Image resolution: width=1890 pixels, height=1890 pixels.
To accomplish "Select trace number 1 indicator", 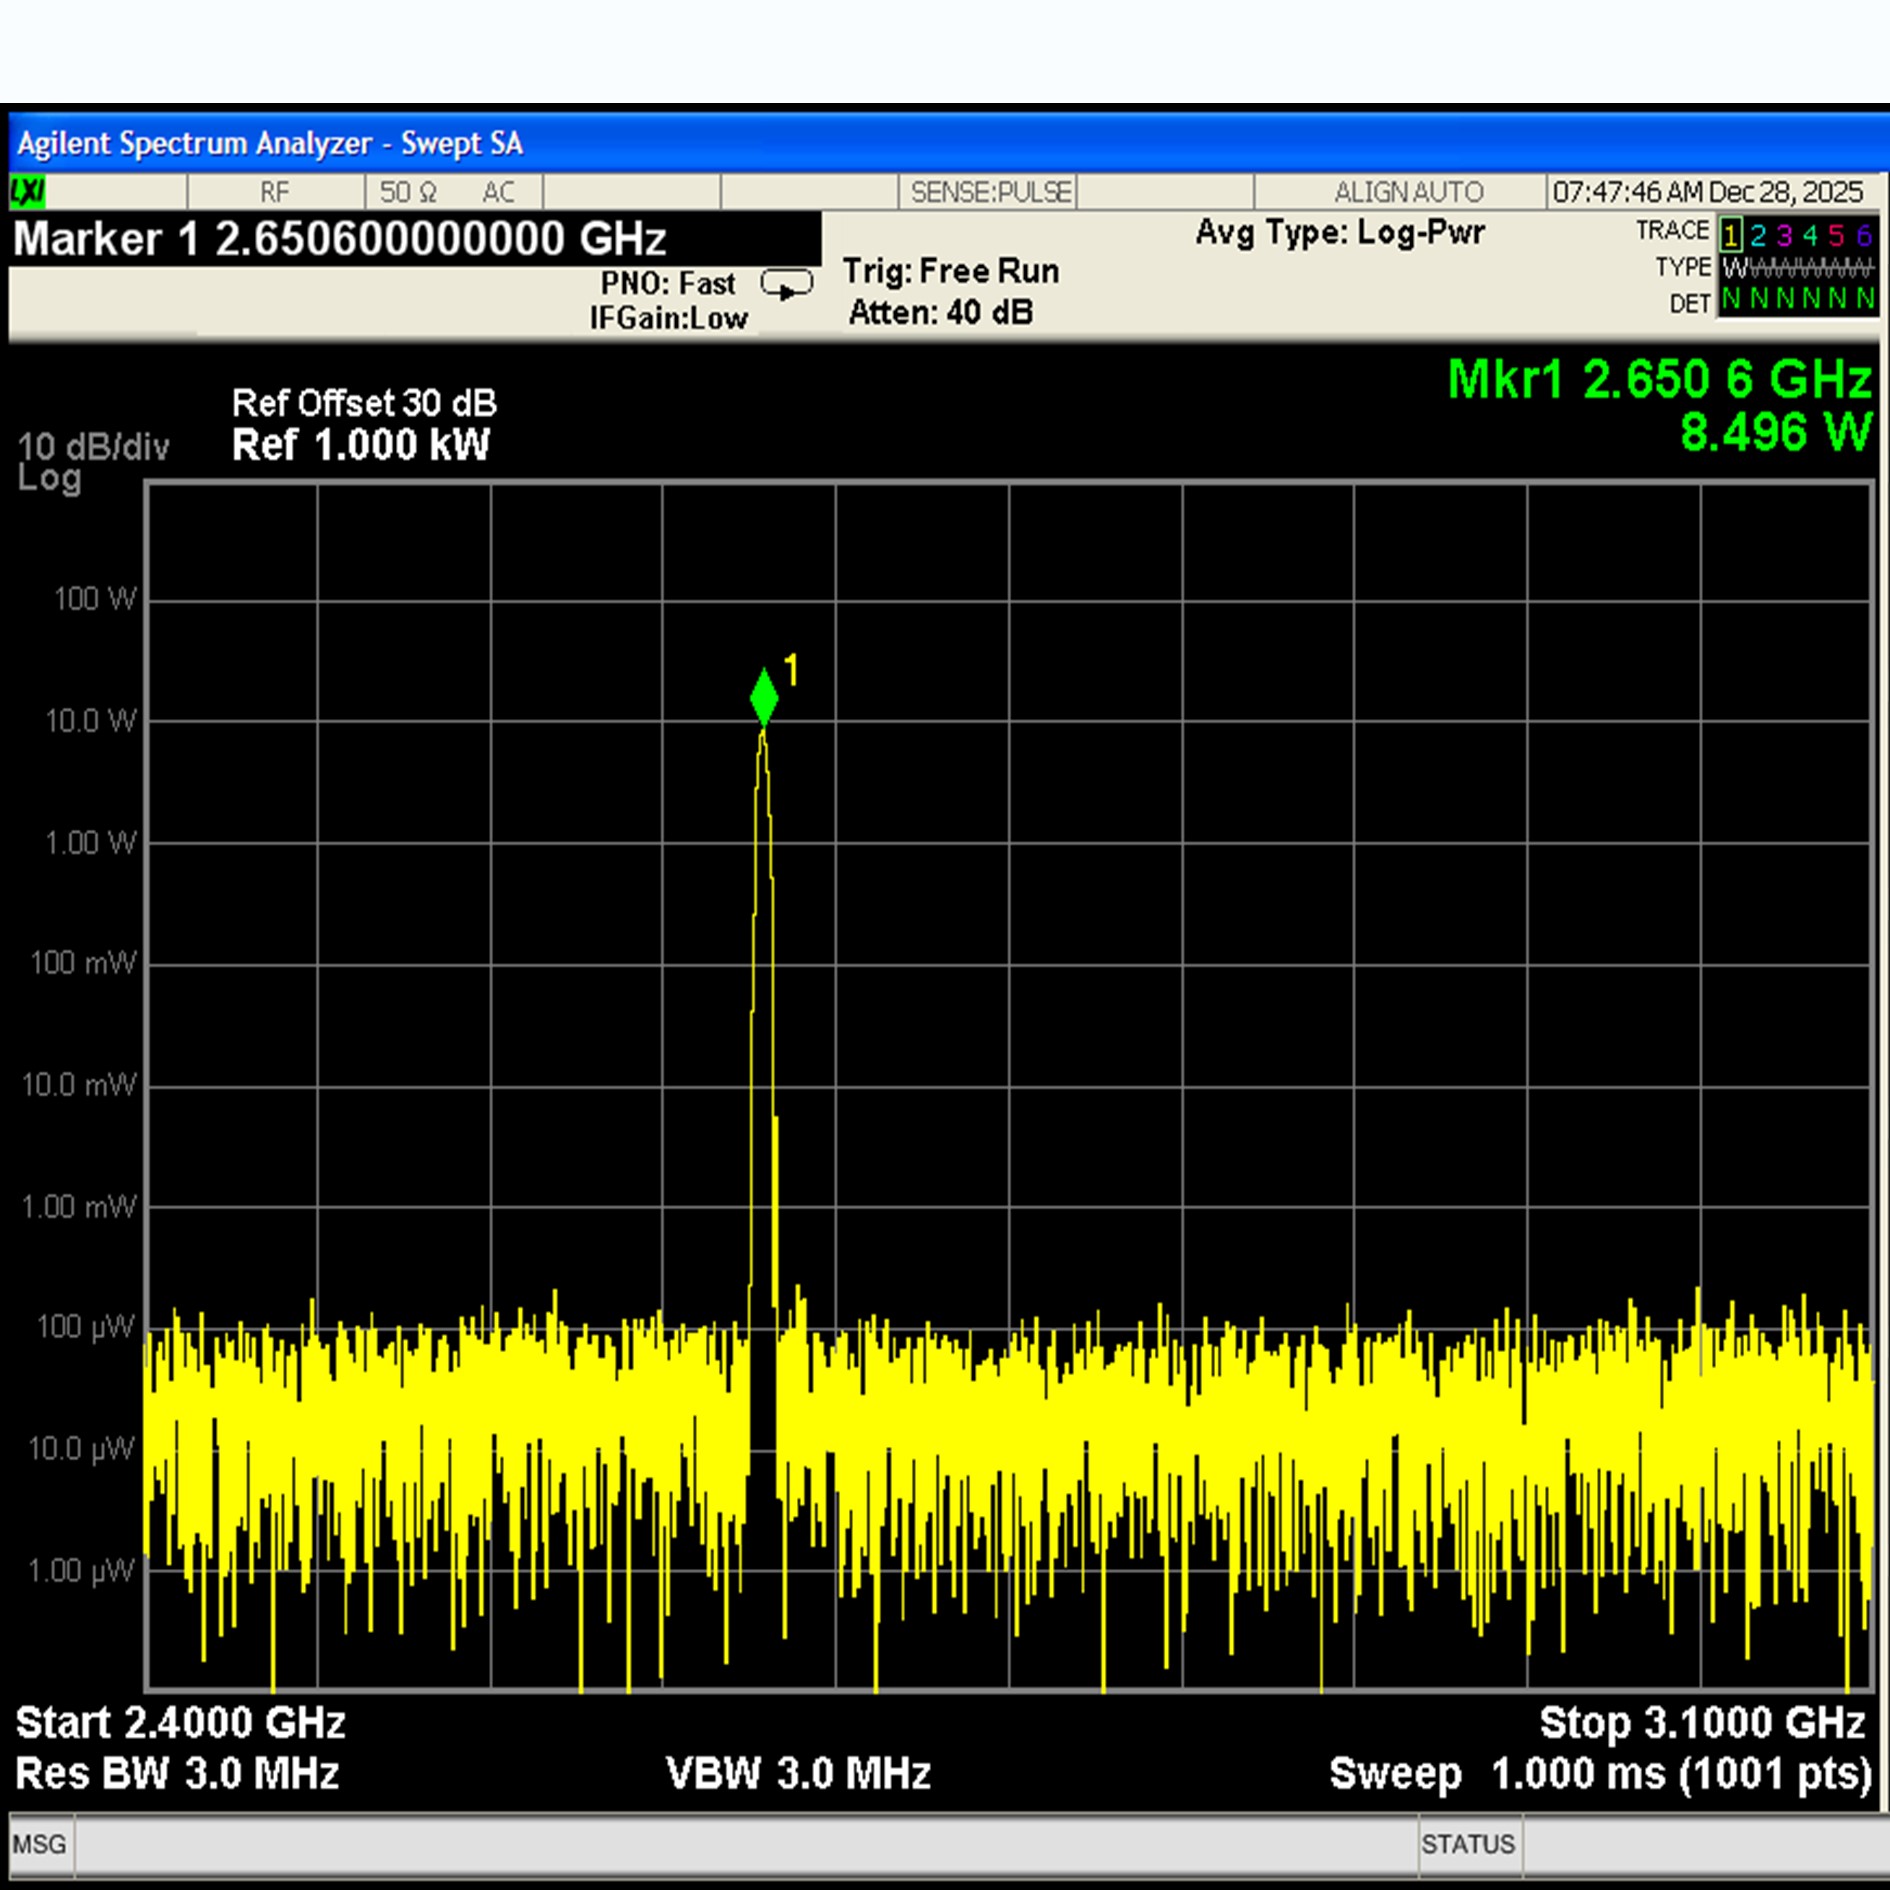I will [1731, 236].
